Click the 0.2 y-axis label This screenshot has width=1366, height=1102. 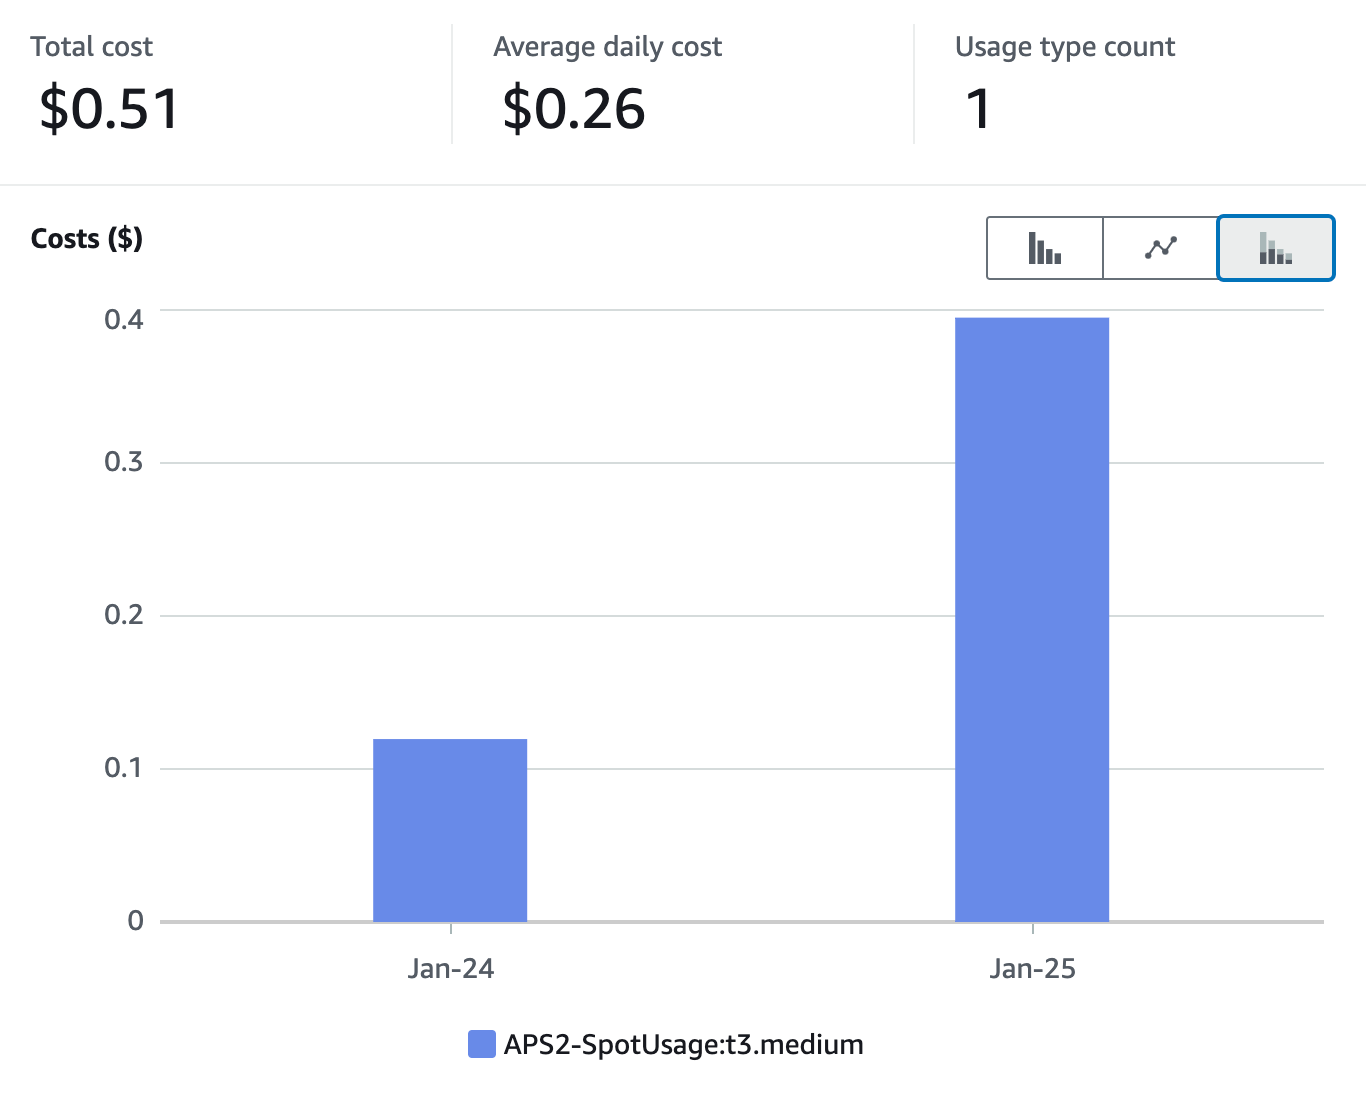[124, 614]
